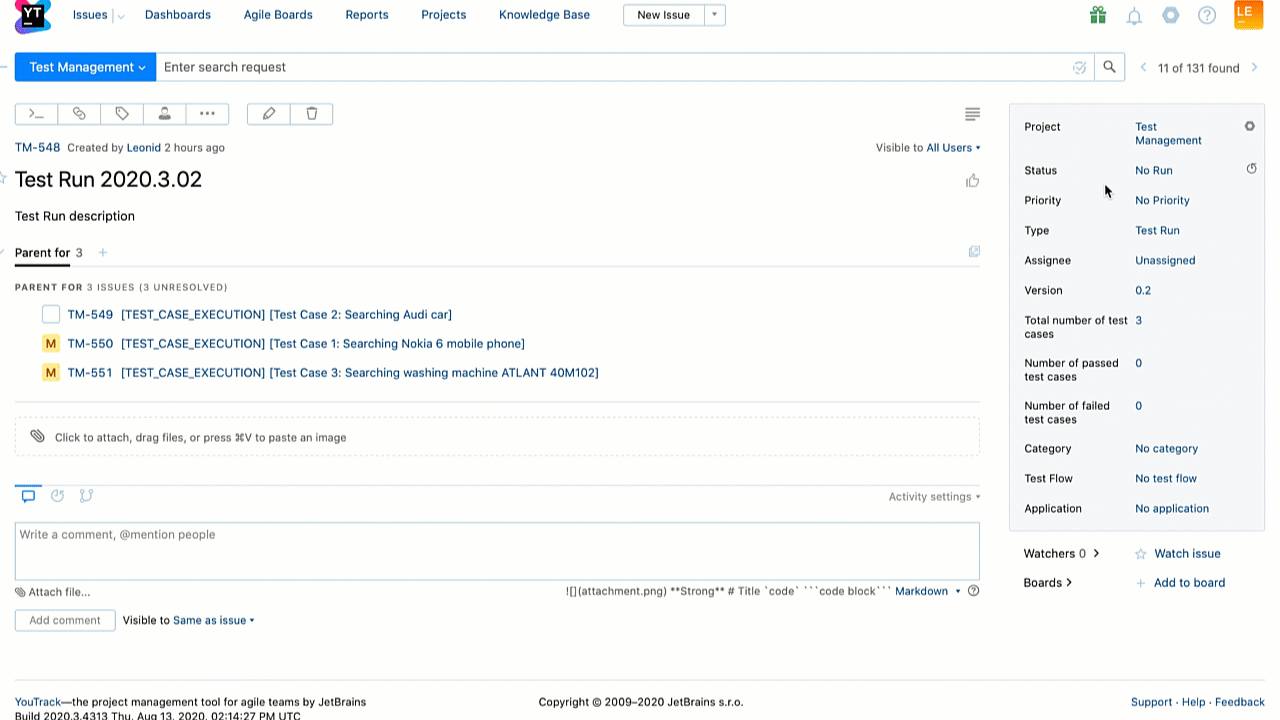Screen dimensions: 1280x720
Task: Click the delete trash icon
Action: click(311, 114)
